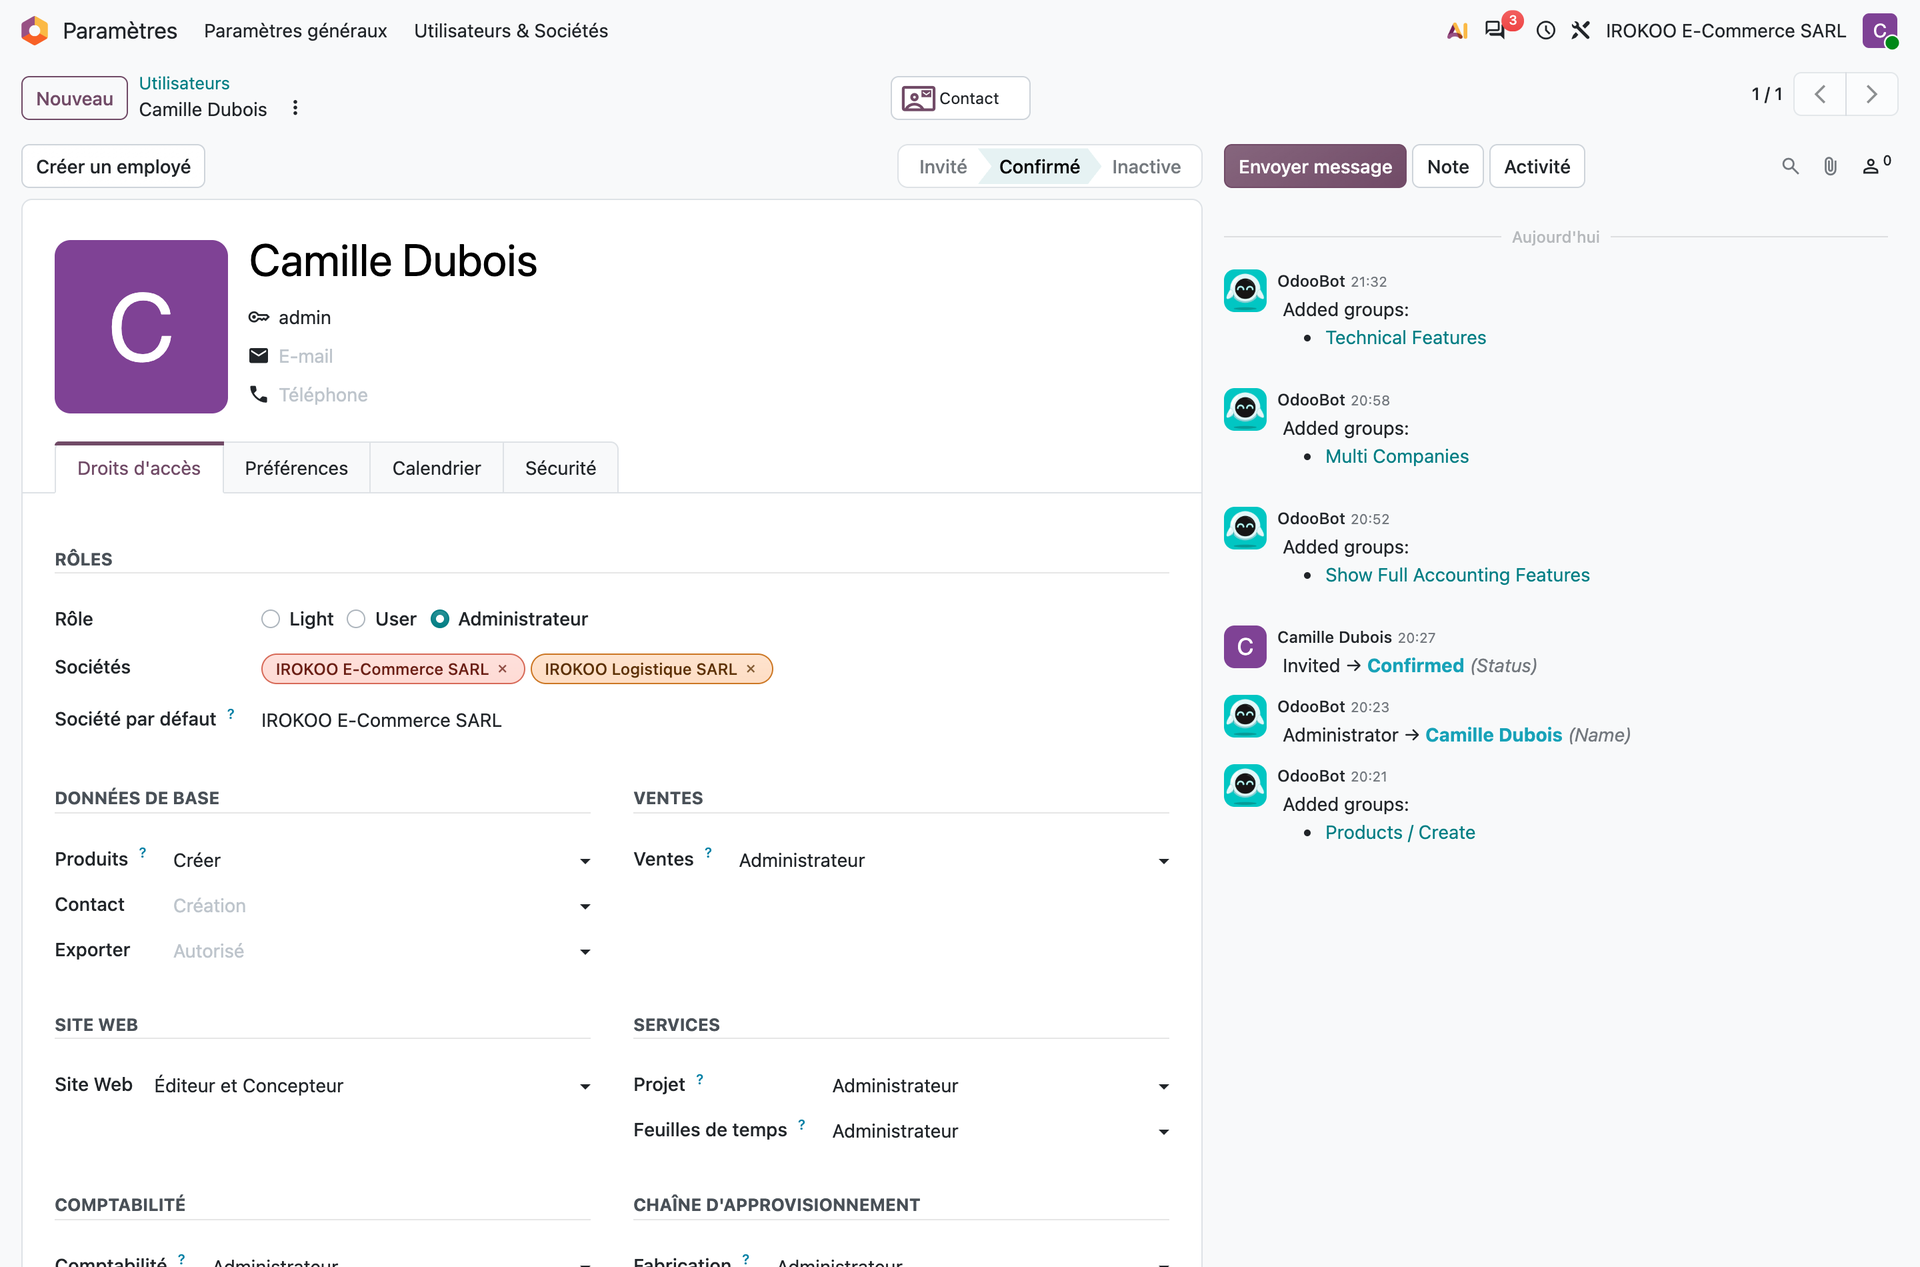The height and width of the screenshot is (1267, 1920).
Task: Set status to Confirmé
Action: tap(1039, 167)
